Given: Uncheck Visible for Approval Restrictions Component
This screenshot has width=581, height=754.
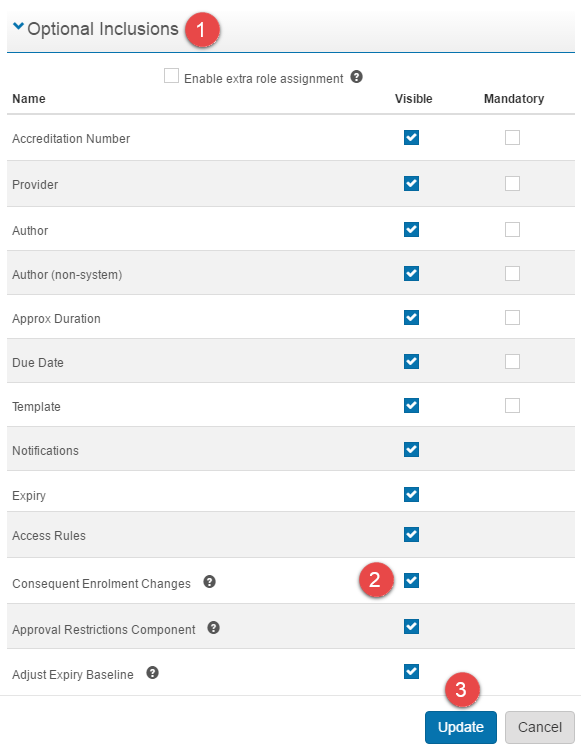Looking at the screenshot, I should (x=411, y=627).
